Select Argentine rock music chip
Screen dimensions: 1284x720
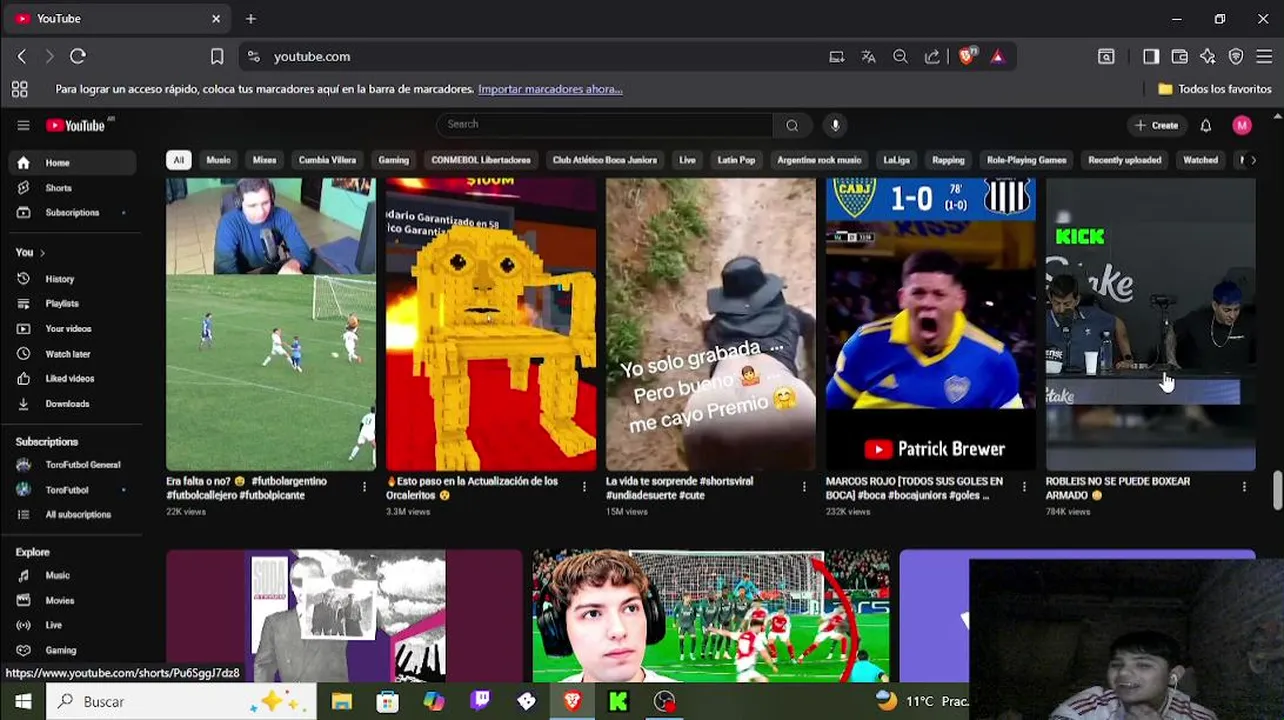click(x=819, y=160)
